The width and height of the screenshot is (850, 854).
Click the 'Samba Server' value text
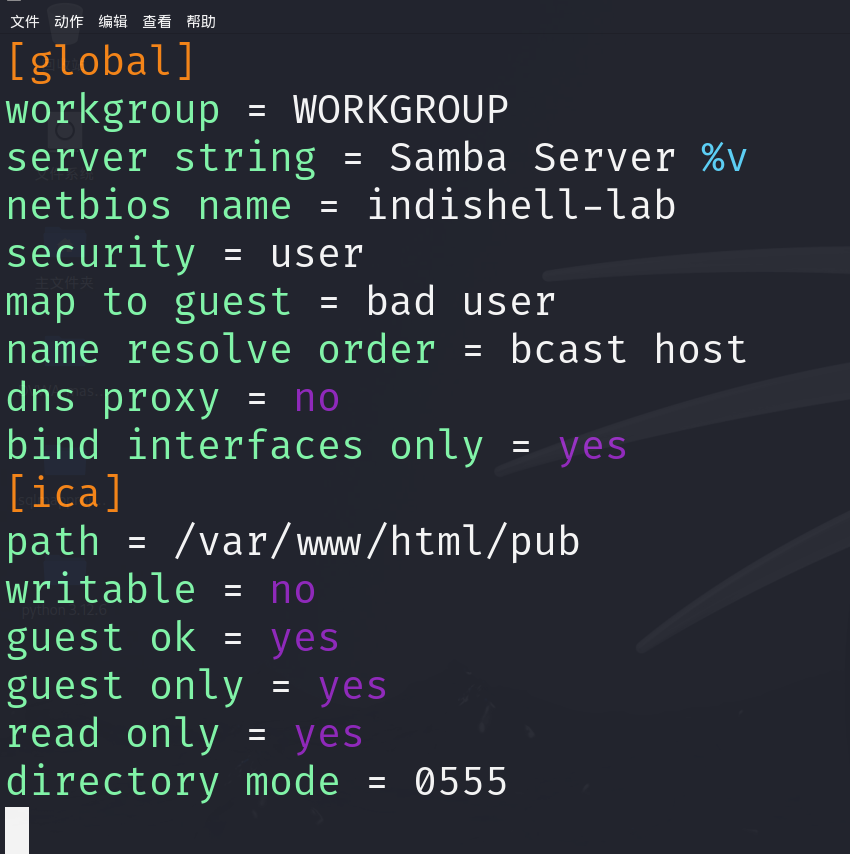533,157
